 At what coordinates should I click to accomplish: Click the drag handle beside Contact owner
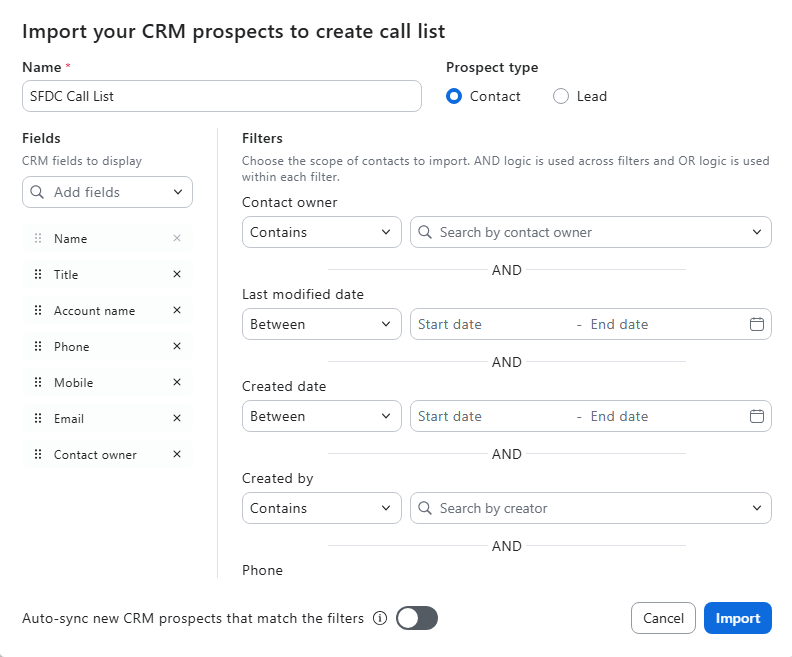click(38, 455)
